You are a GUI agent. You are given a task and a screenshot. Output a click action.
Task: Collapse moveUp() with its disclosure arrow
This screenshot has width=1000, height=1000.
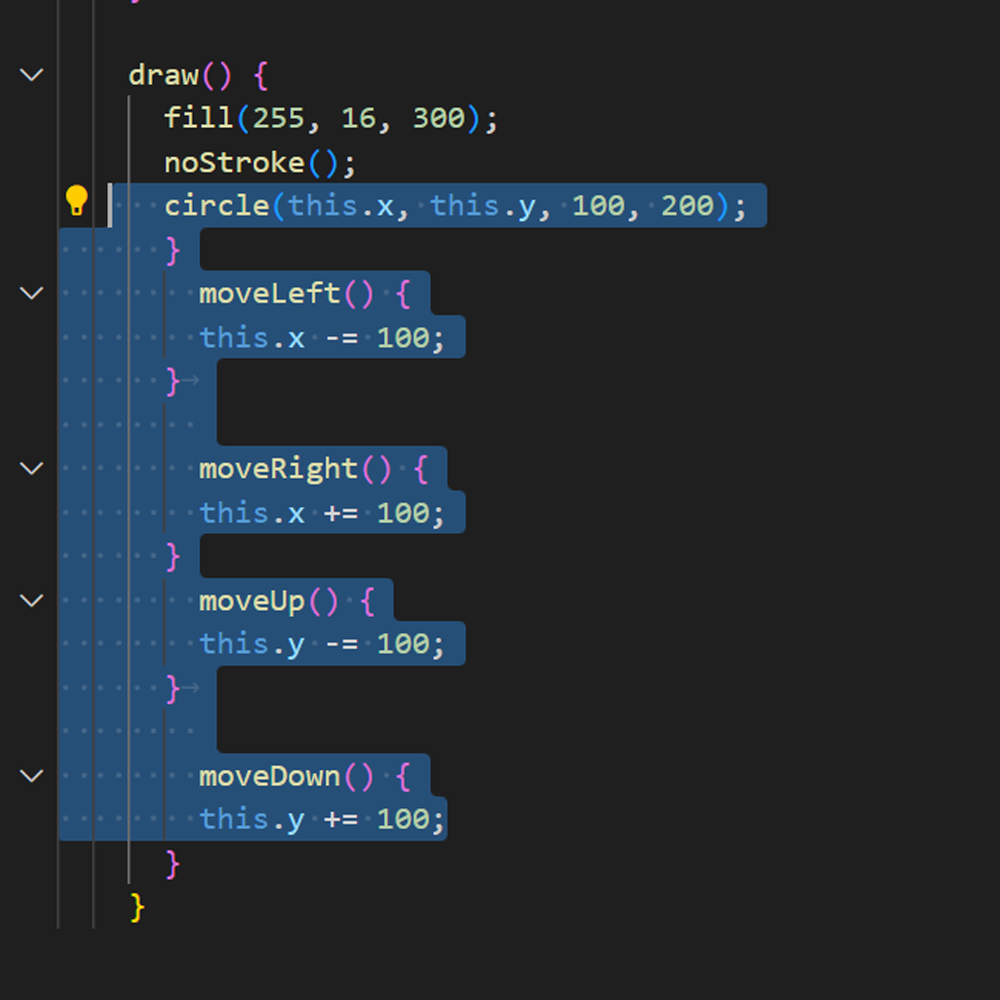pos(31,600)
